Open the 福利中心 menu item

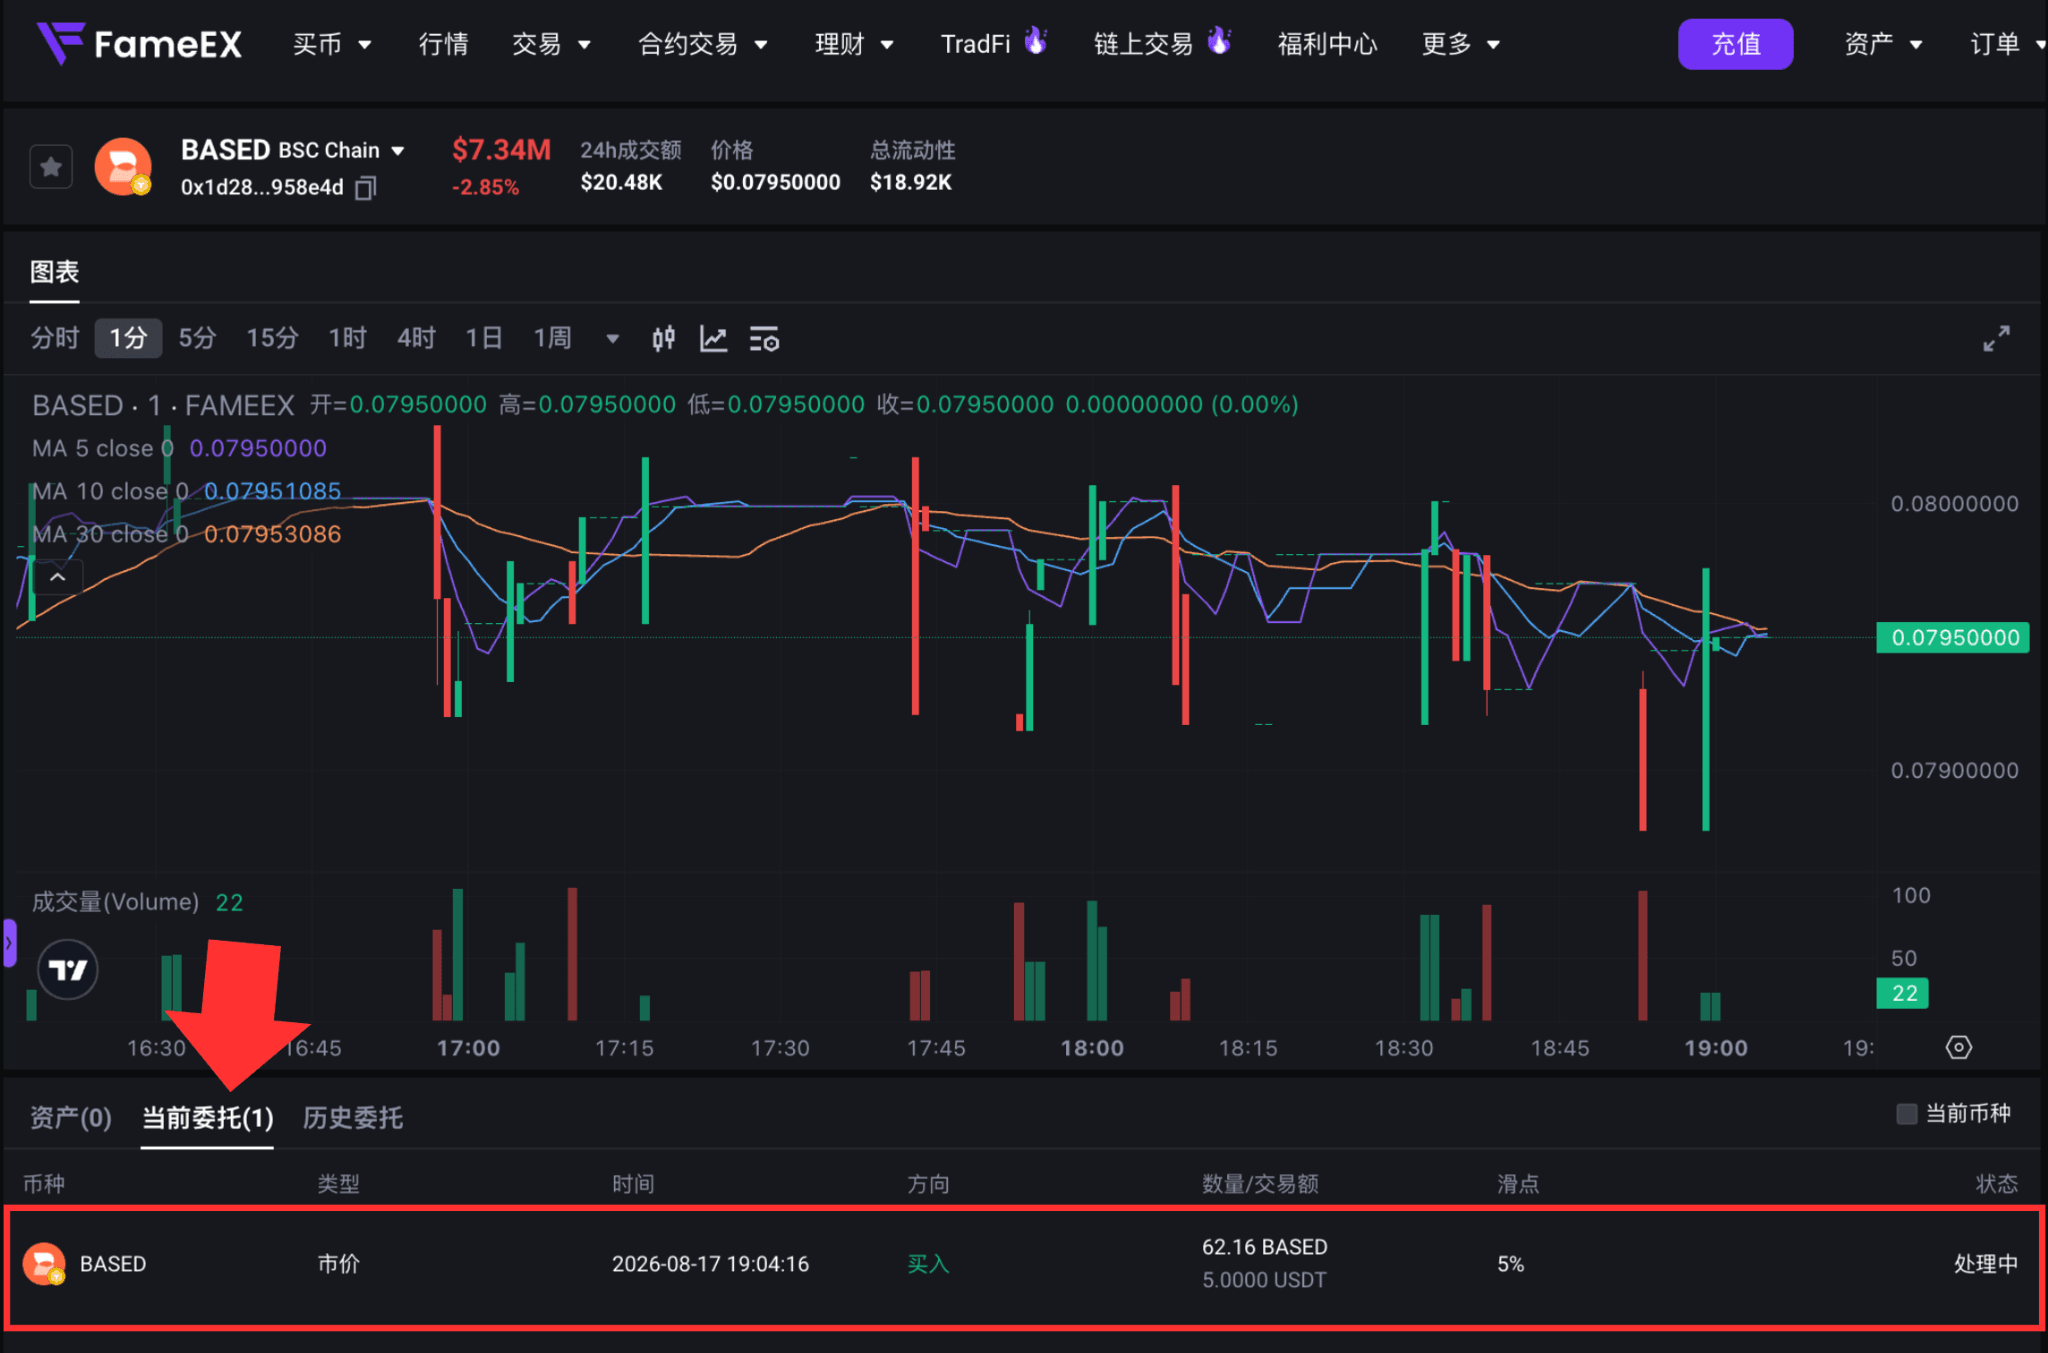tap(1327, 44)
